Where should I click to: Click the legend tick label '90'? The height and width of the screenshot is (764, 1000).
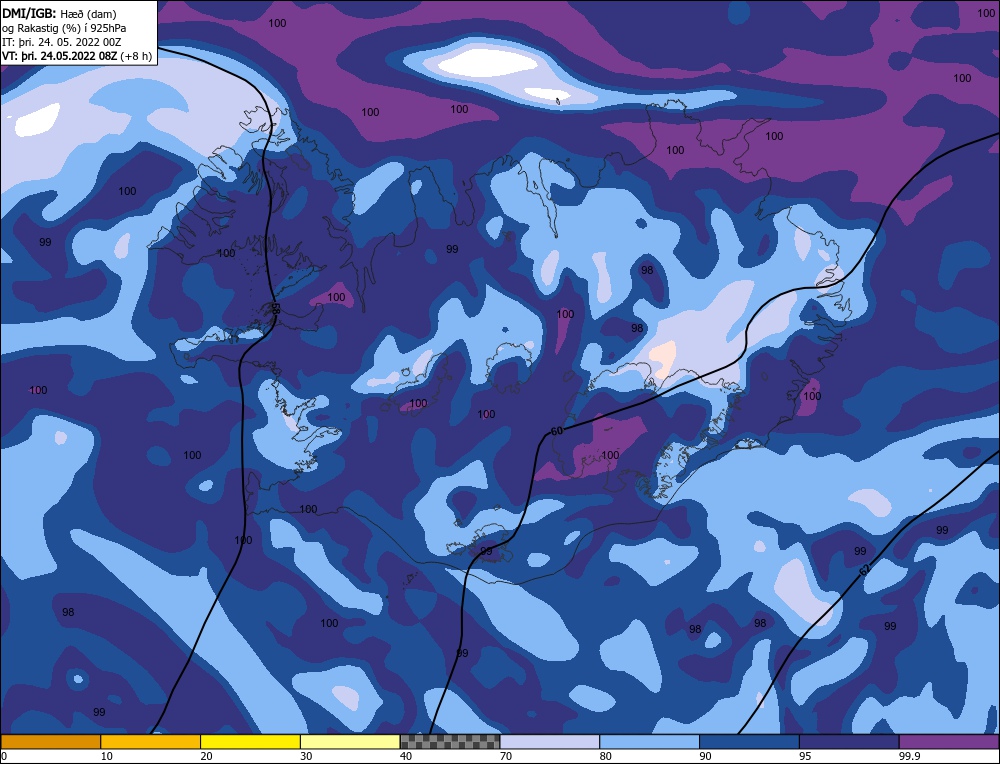point(705,756)
